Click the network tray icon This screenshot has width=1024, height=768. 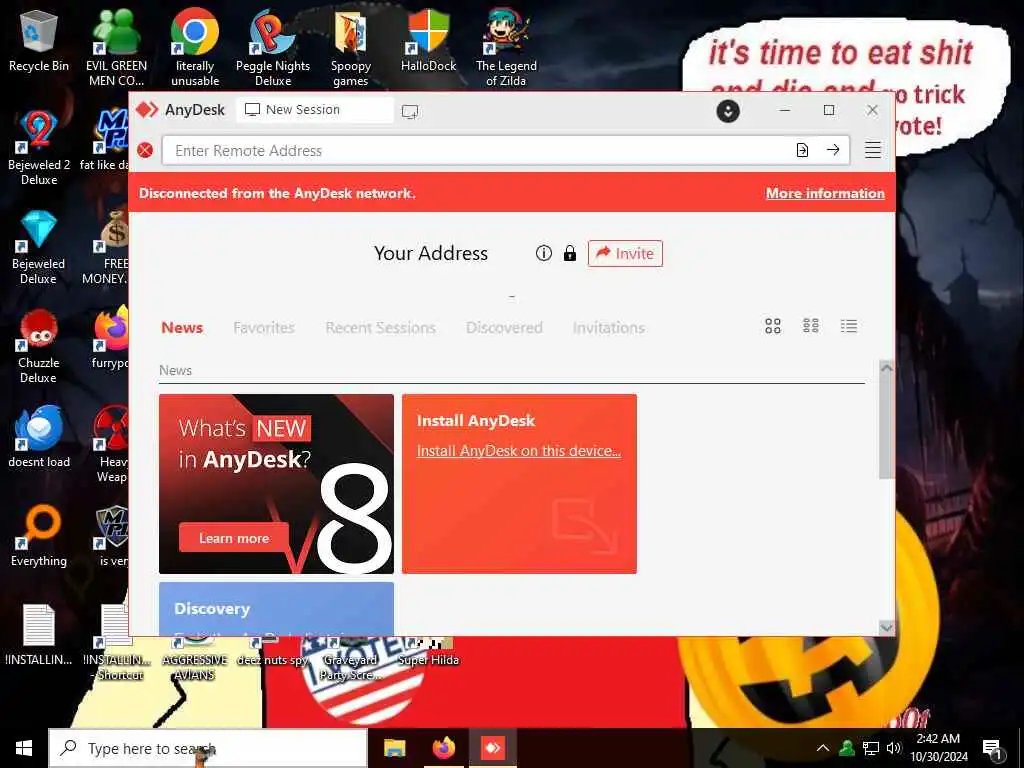871,748
